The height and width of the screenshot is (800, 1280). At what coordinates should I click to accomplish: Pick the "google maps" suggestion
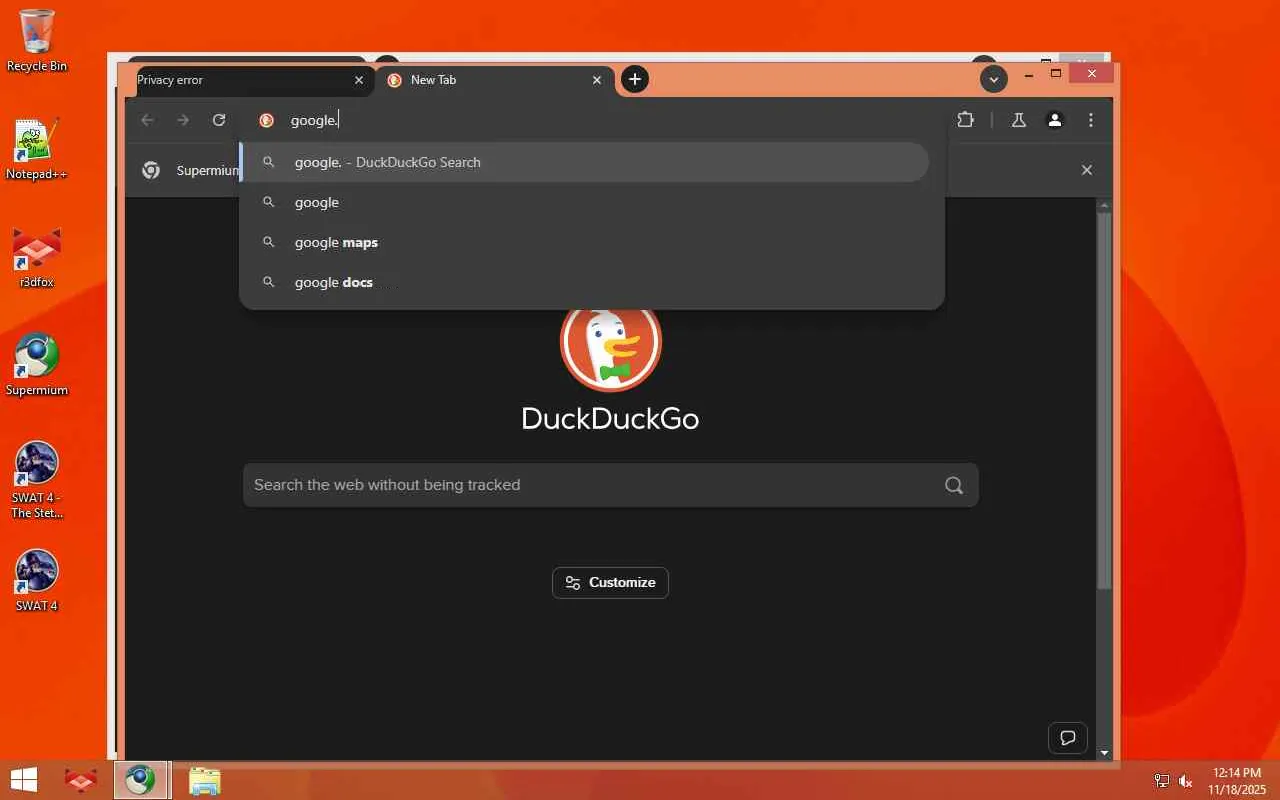pyautogui.click(x=585, y=242)
